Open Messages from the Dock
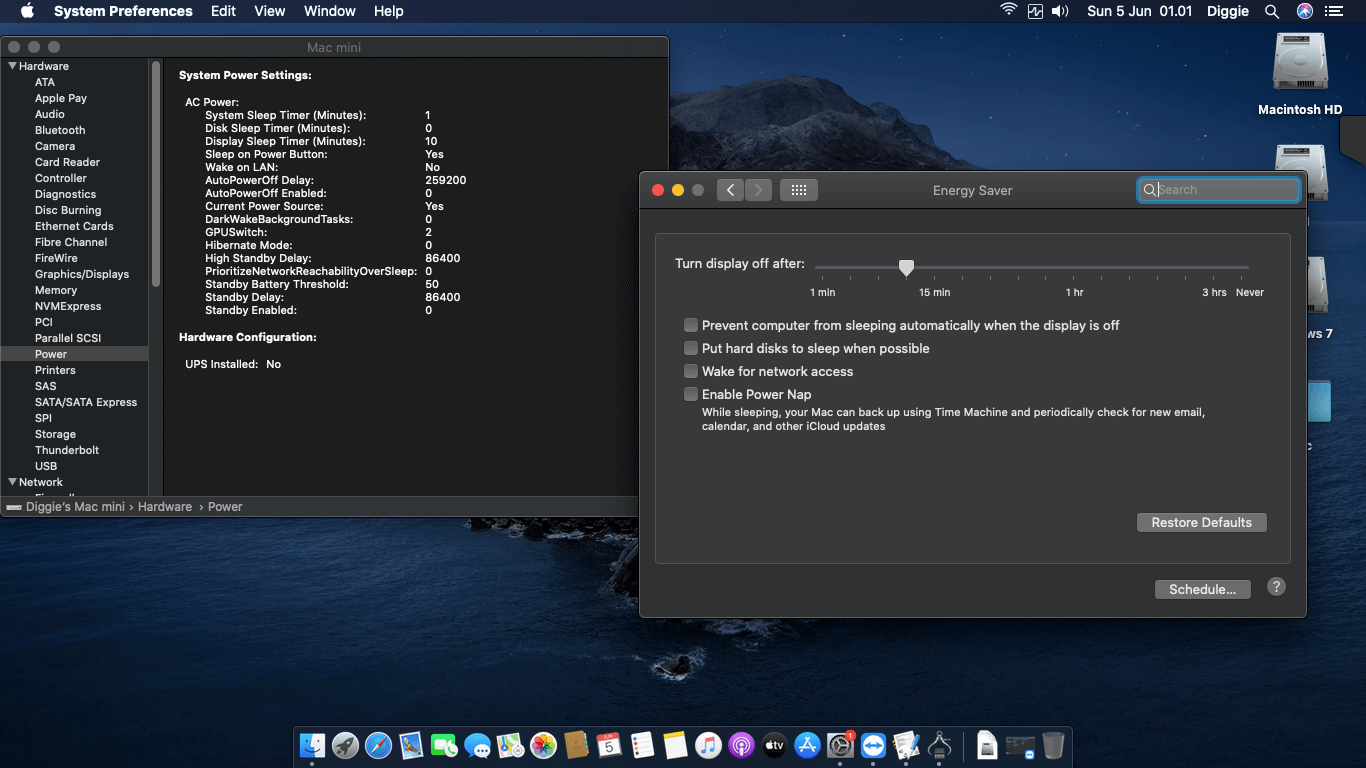The height and width of the screenshot is (768, 1366). pos(478,745)
